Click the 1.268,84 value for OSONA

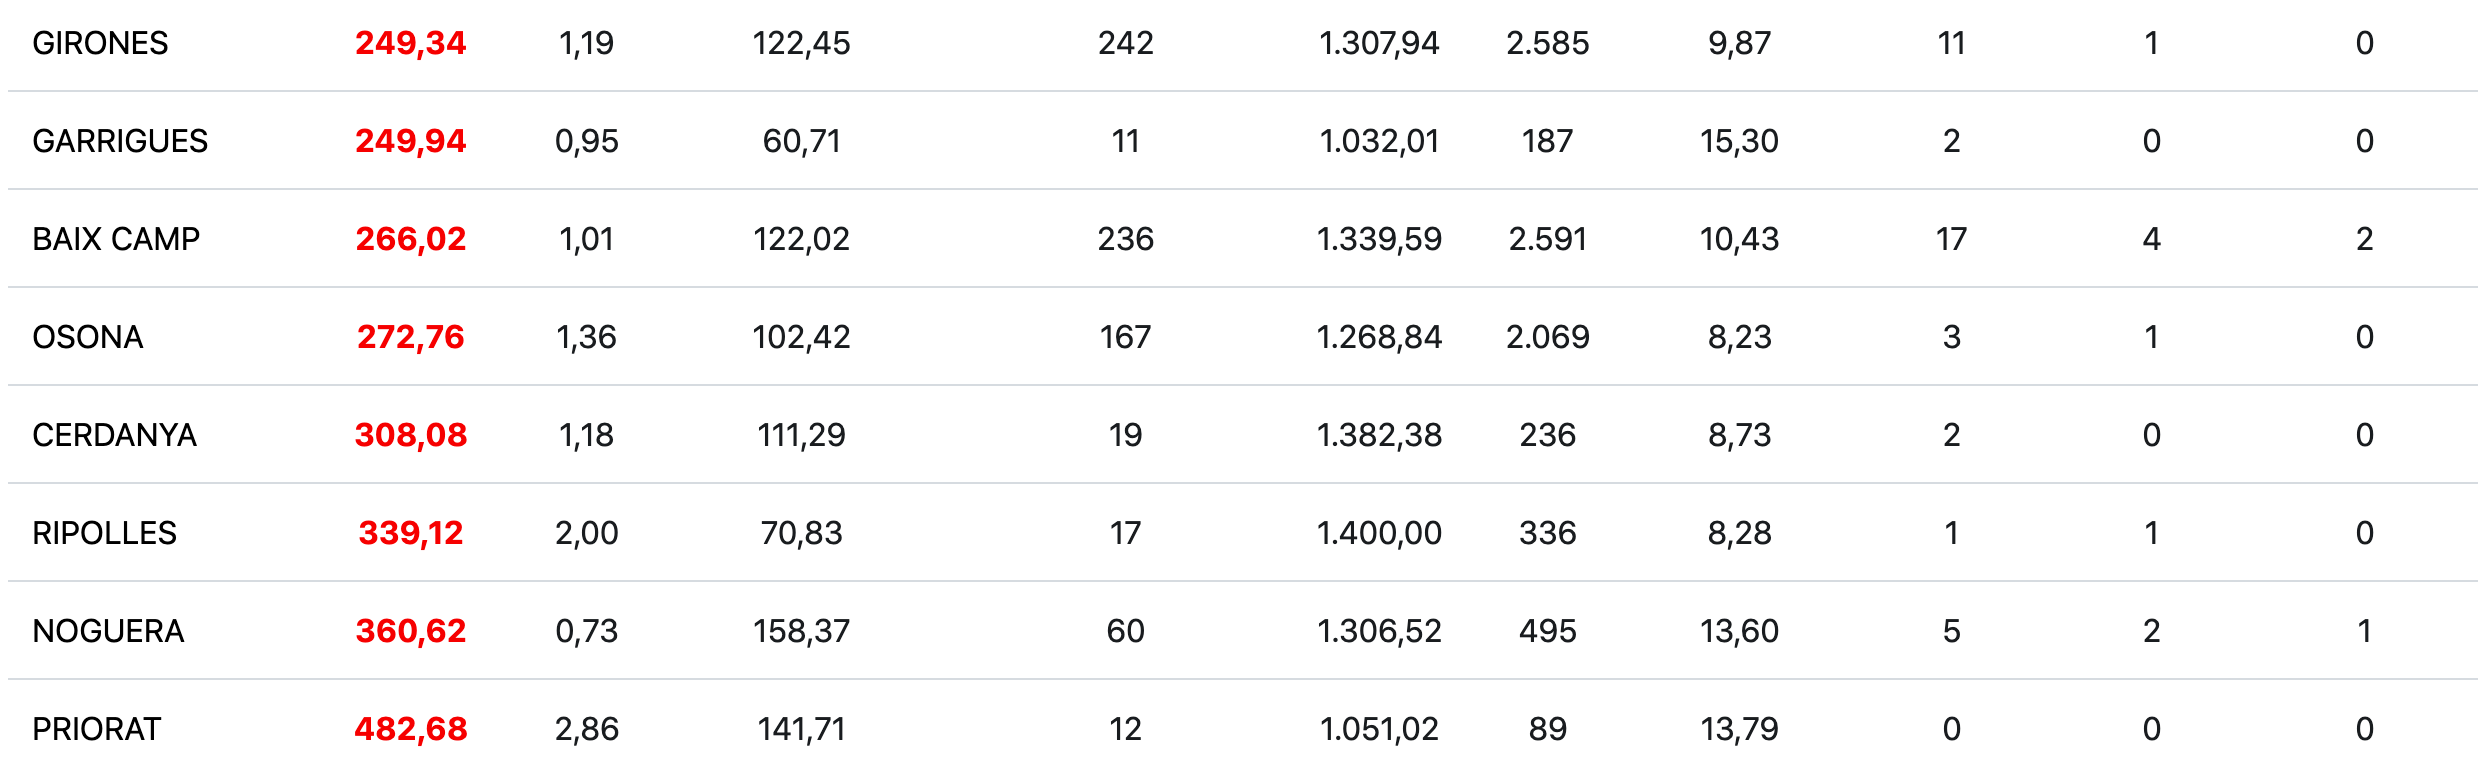1379,337
